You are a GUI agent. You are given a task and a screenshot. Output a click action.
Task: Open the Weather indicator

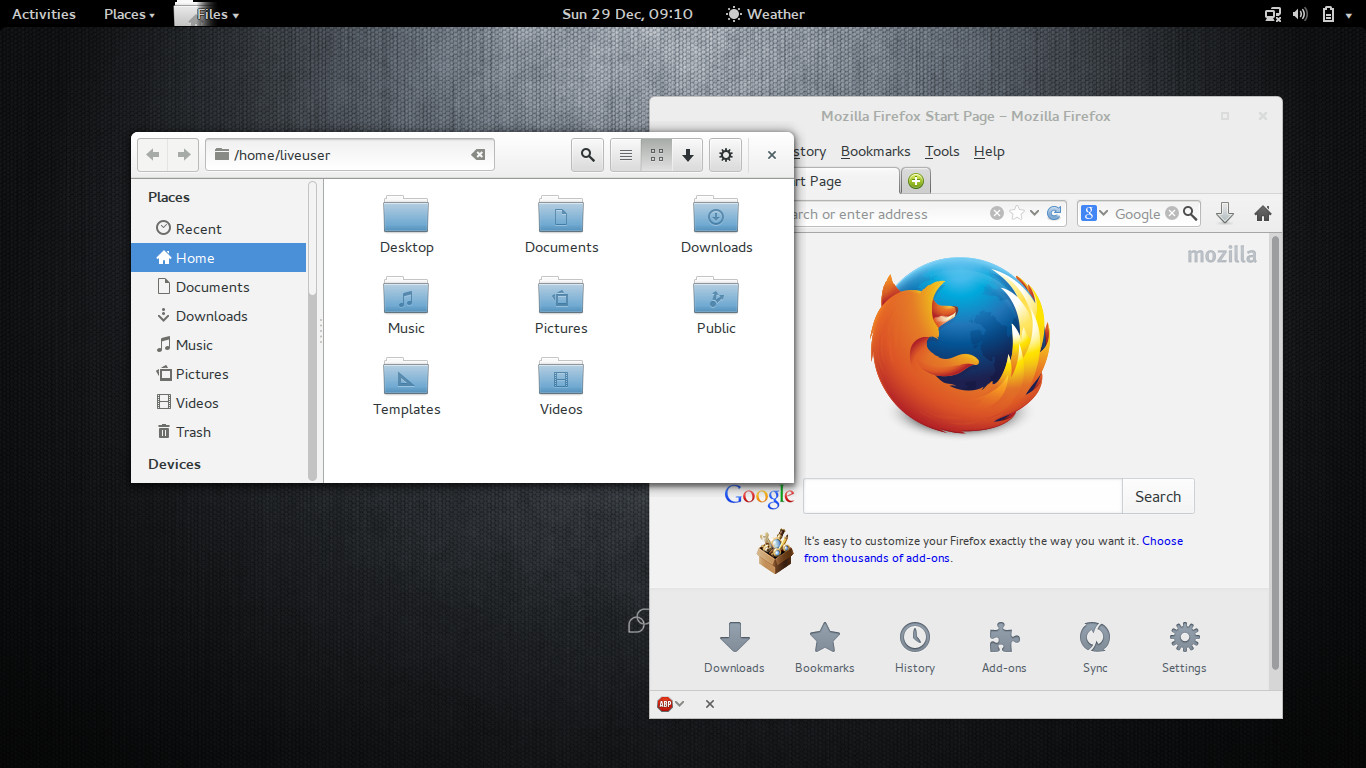pos(765,14)
